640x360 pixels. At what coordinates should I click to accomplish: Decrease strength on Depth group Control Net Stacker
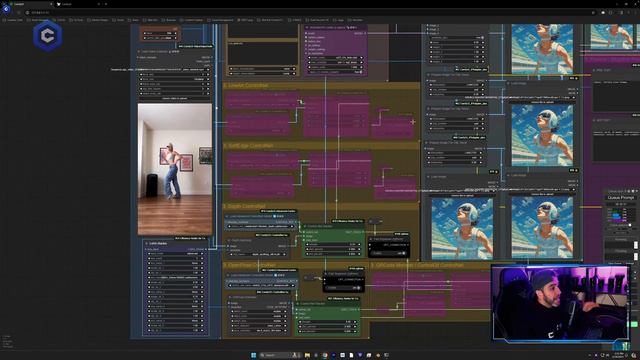click(x=307, y=244)
